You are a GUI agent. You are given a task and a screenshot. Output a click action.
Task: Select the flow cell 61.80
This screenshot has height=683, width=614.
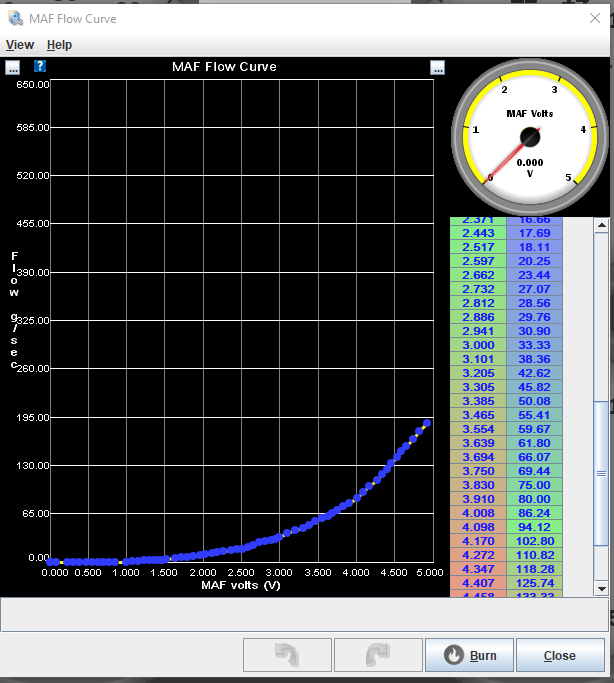pos(534,443)
